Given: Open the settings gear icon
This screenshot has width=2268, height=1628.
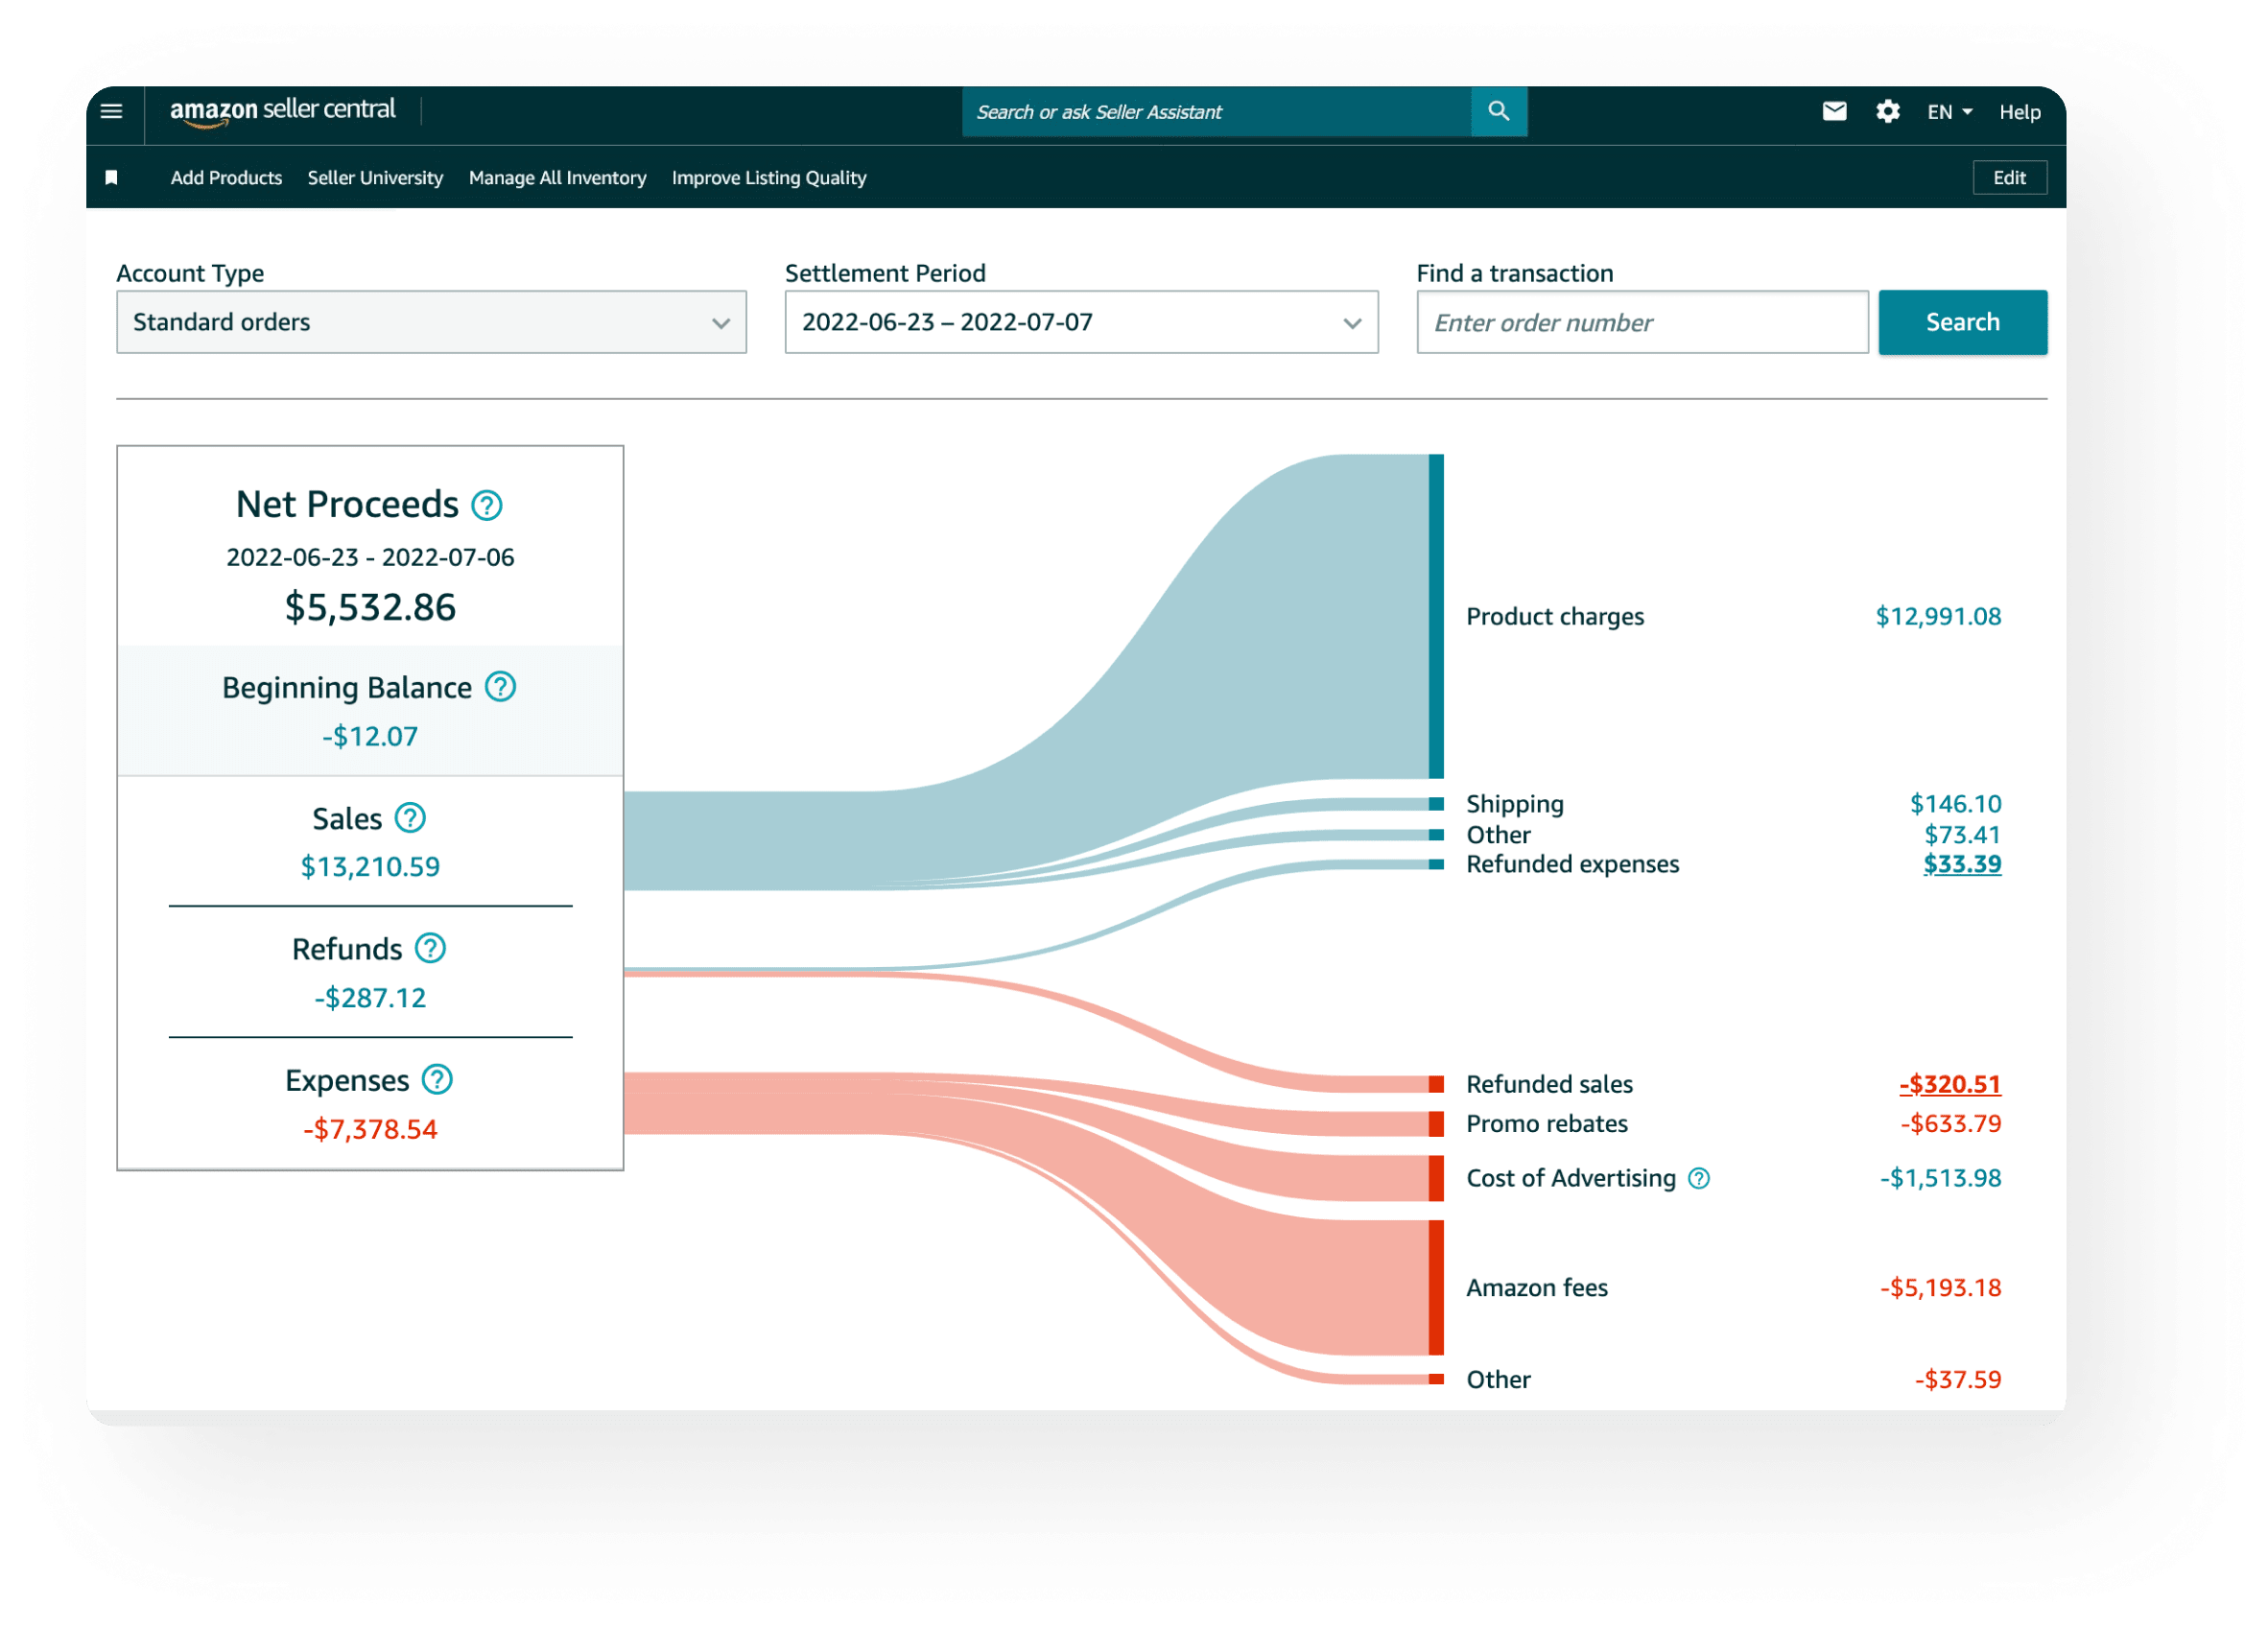Looking at the screenshot, I should pyautogui.click(x=1887, y=111).
